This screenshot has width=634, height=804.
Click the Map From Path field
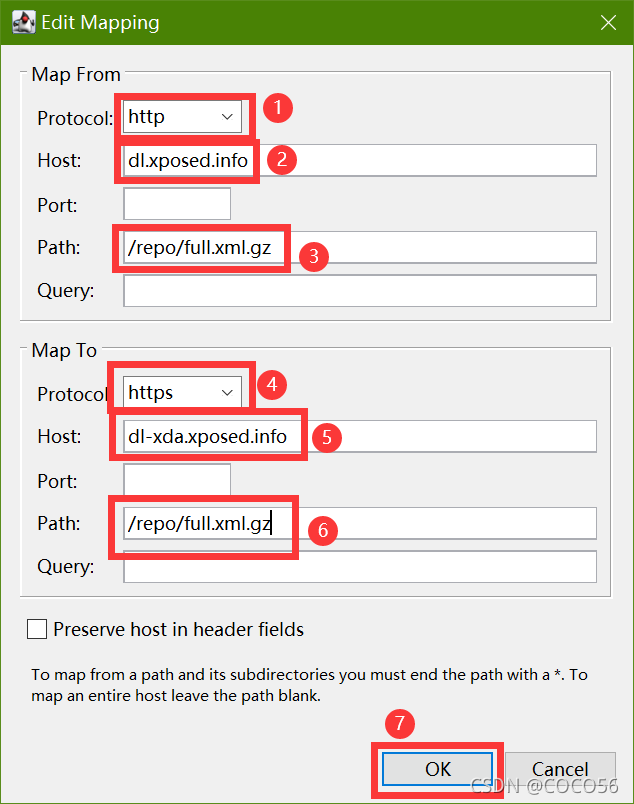pos(360,247)
